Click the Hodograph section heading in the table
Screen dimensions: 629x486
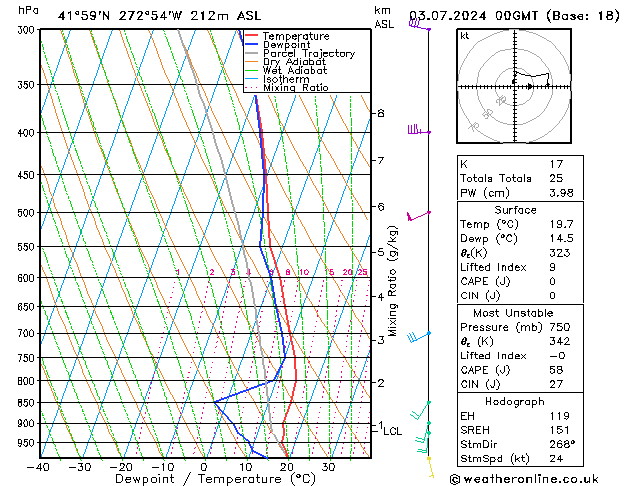(515, 401)
